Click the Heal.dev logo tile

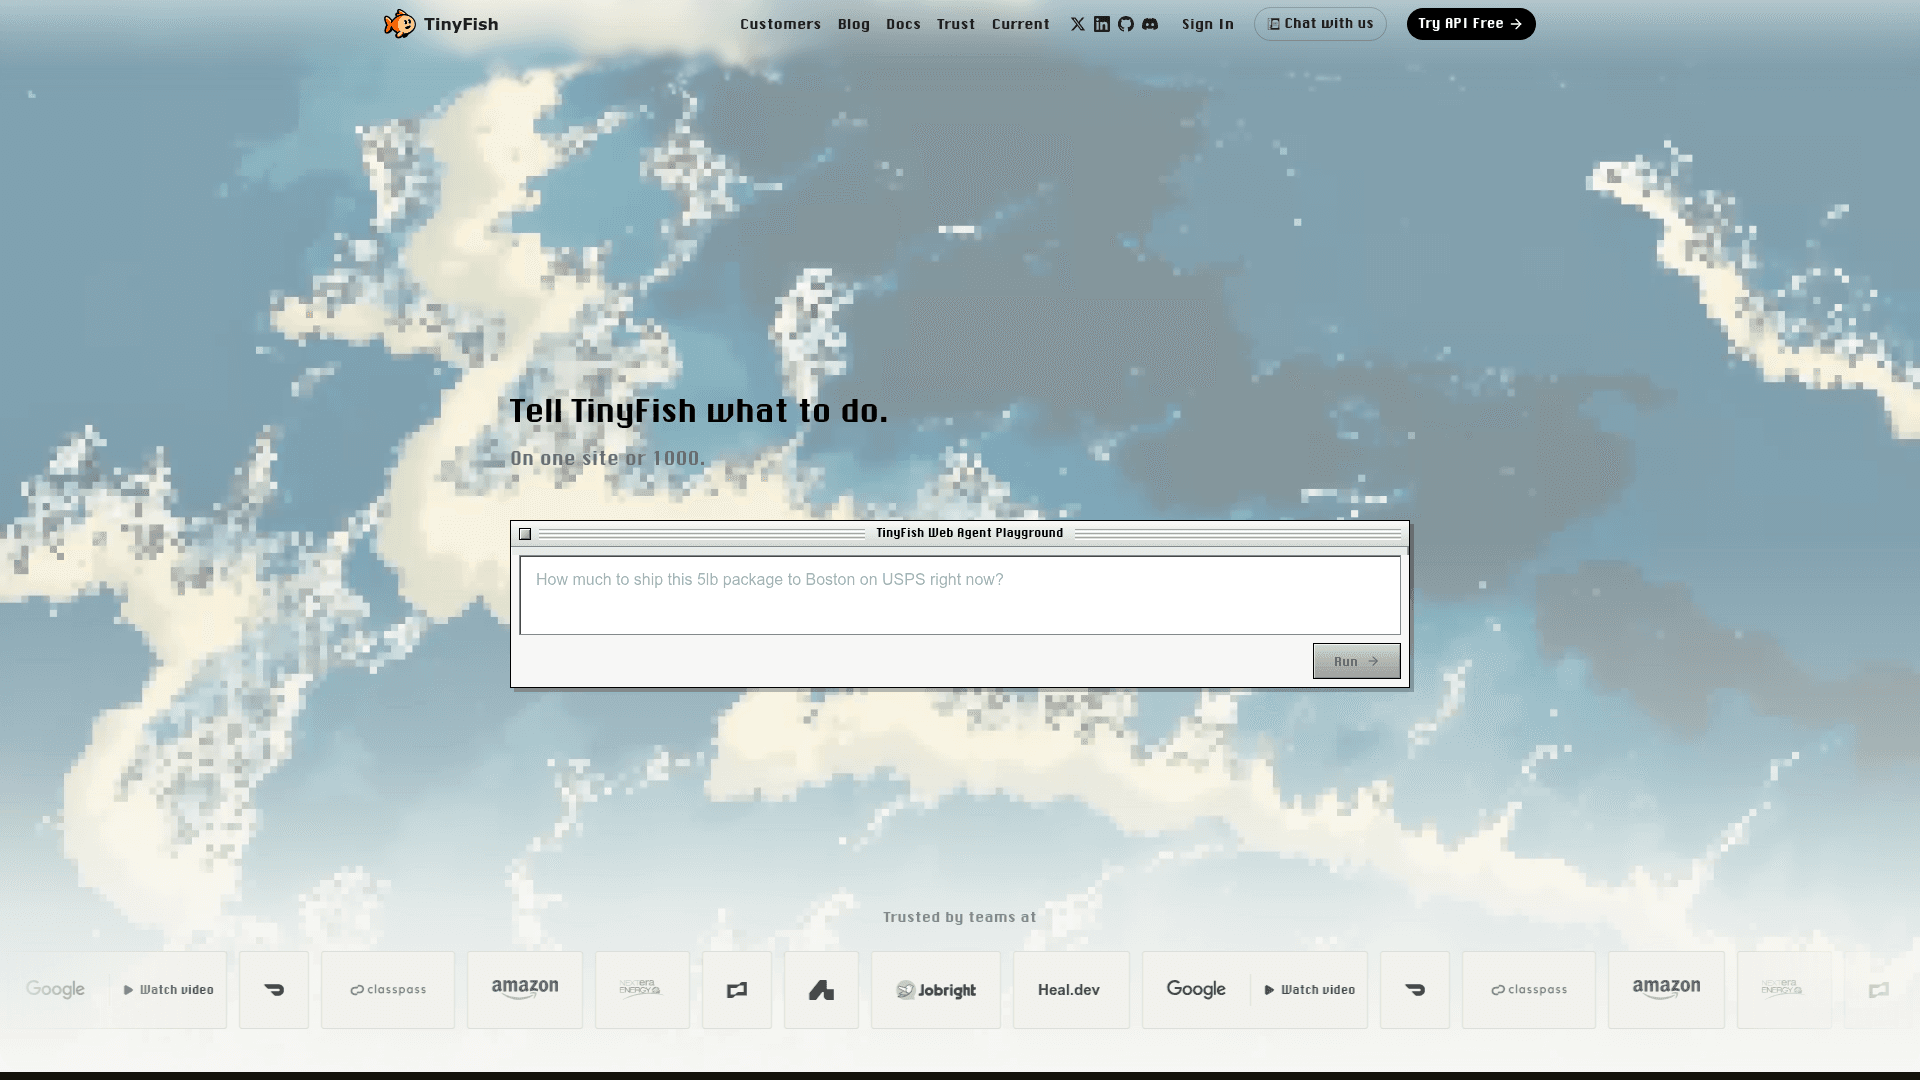coord(1069,990)
